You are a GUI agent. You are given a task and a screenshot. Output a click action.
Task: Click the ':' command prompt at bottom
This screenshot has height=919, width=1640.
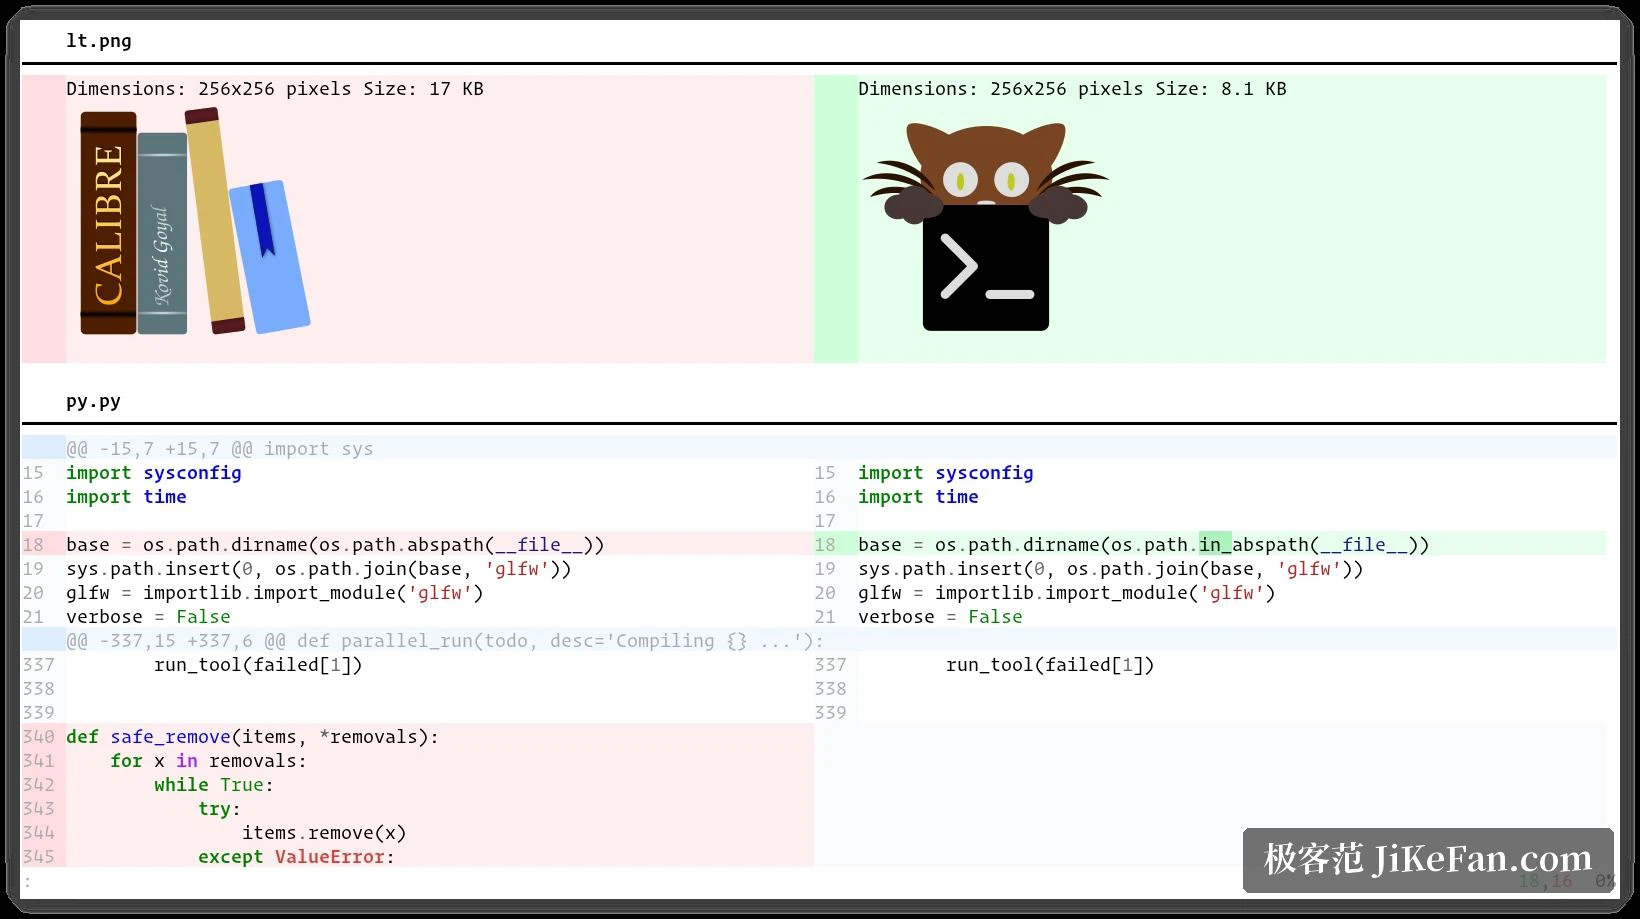pyautogui.click(x=28, y=882)
